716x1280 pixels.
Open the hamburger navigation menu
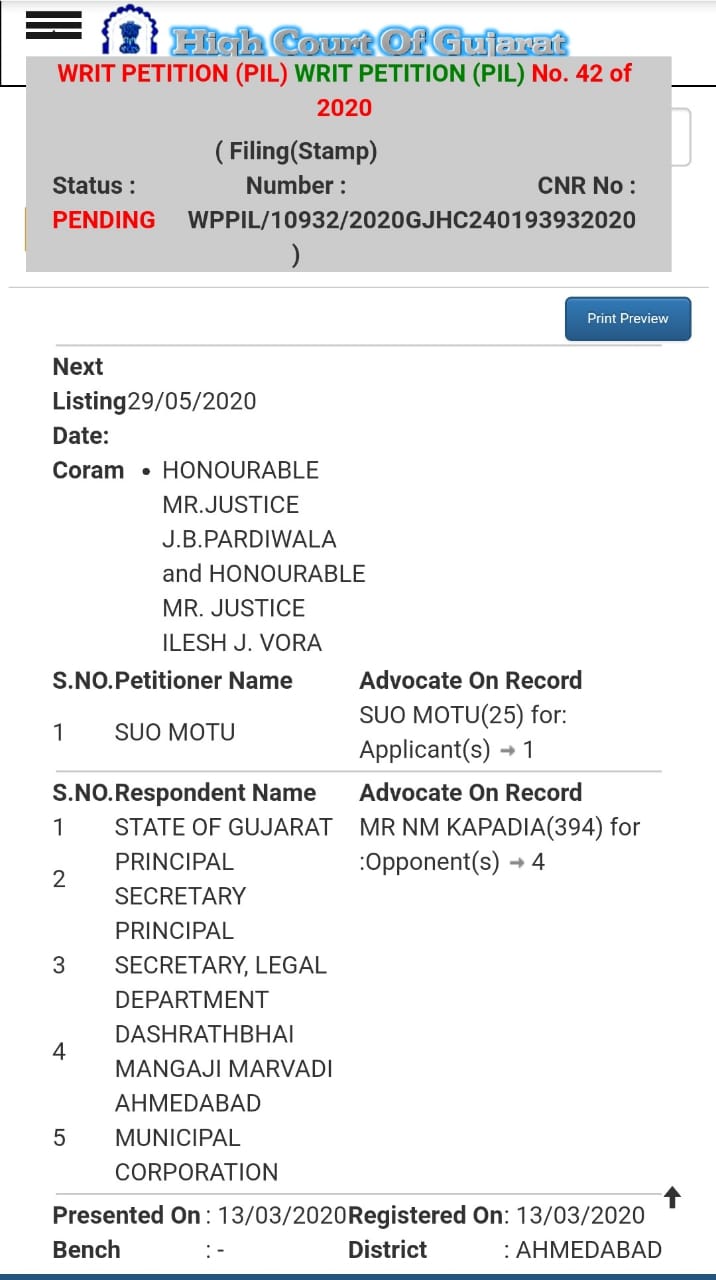pyautogui.click(x=54, y=27)
